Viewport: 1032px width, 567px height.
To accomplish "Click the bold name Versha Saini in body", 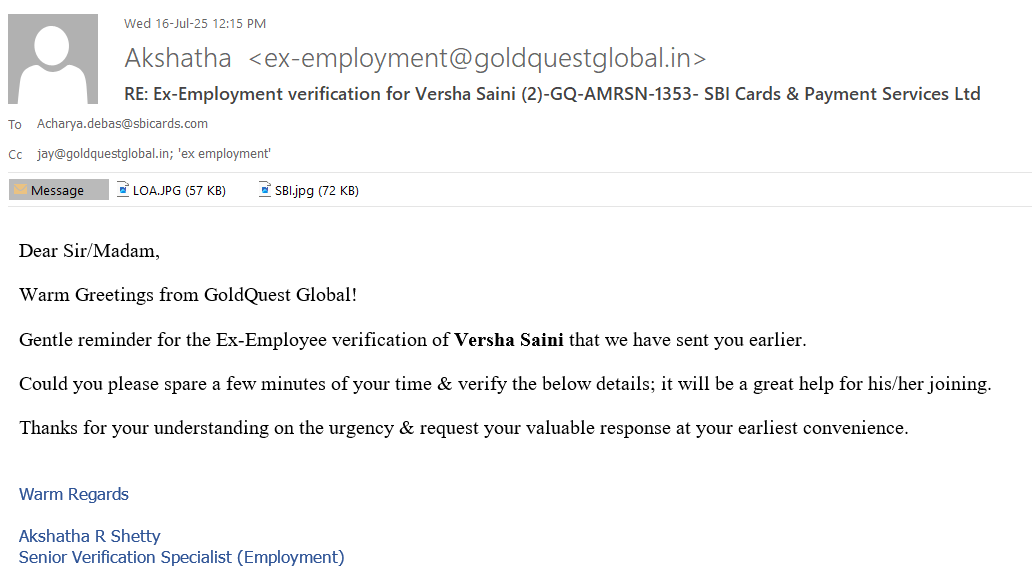I will pos(509,340).
